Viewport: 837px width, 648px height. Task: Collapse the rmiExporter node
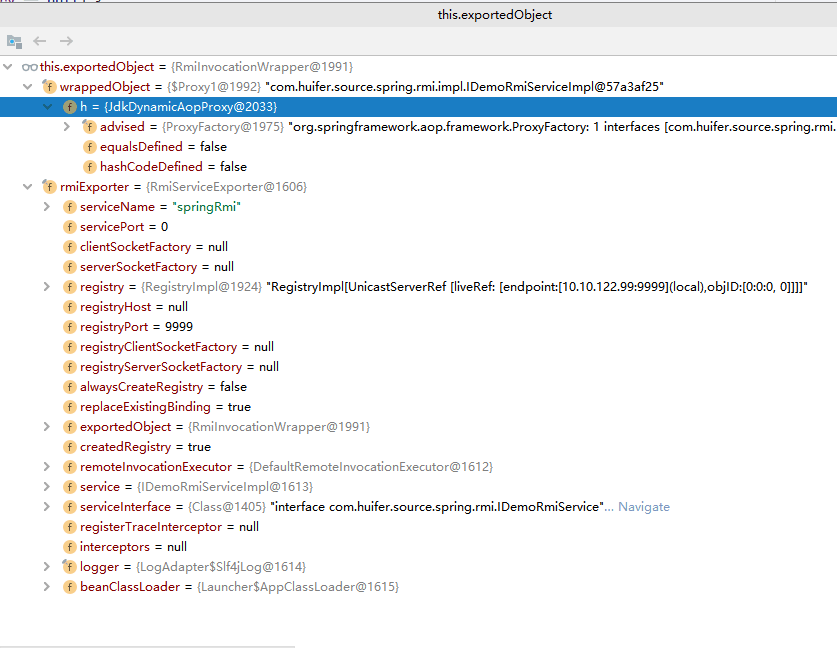[28, 187]
